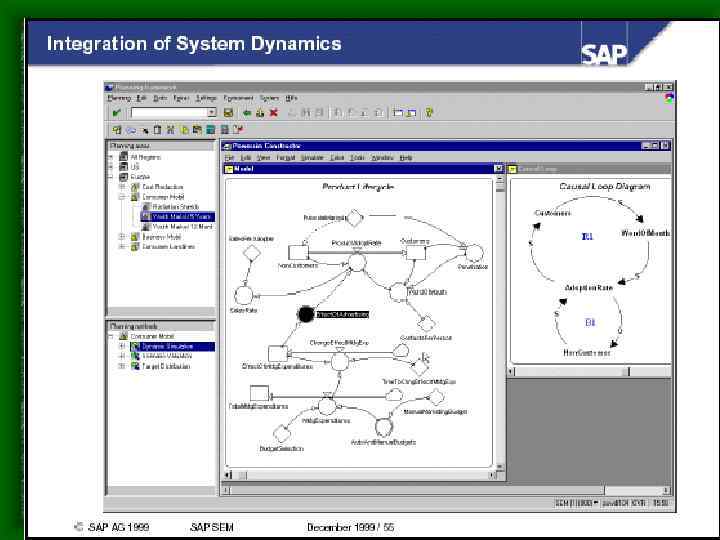Open the command field dropdown arrow
This screenshot has width=720, height=540.
212,112
